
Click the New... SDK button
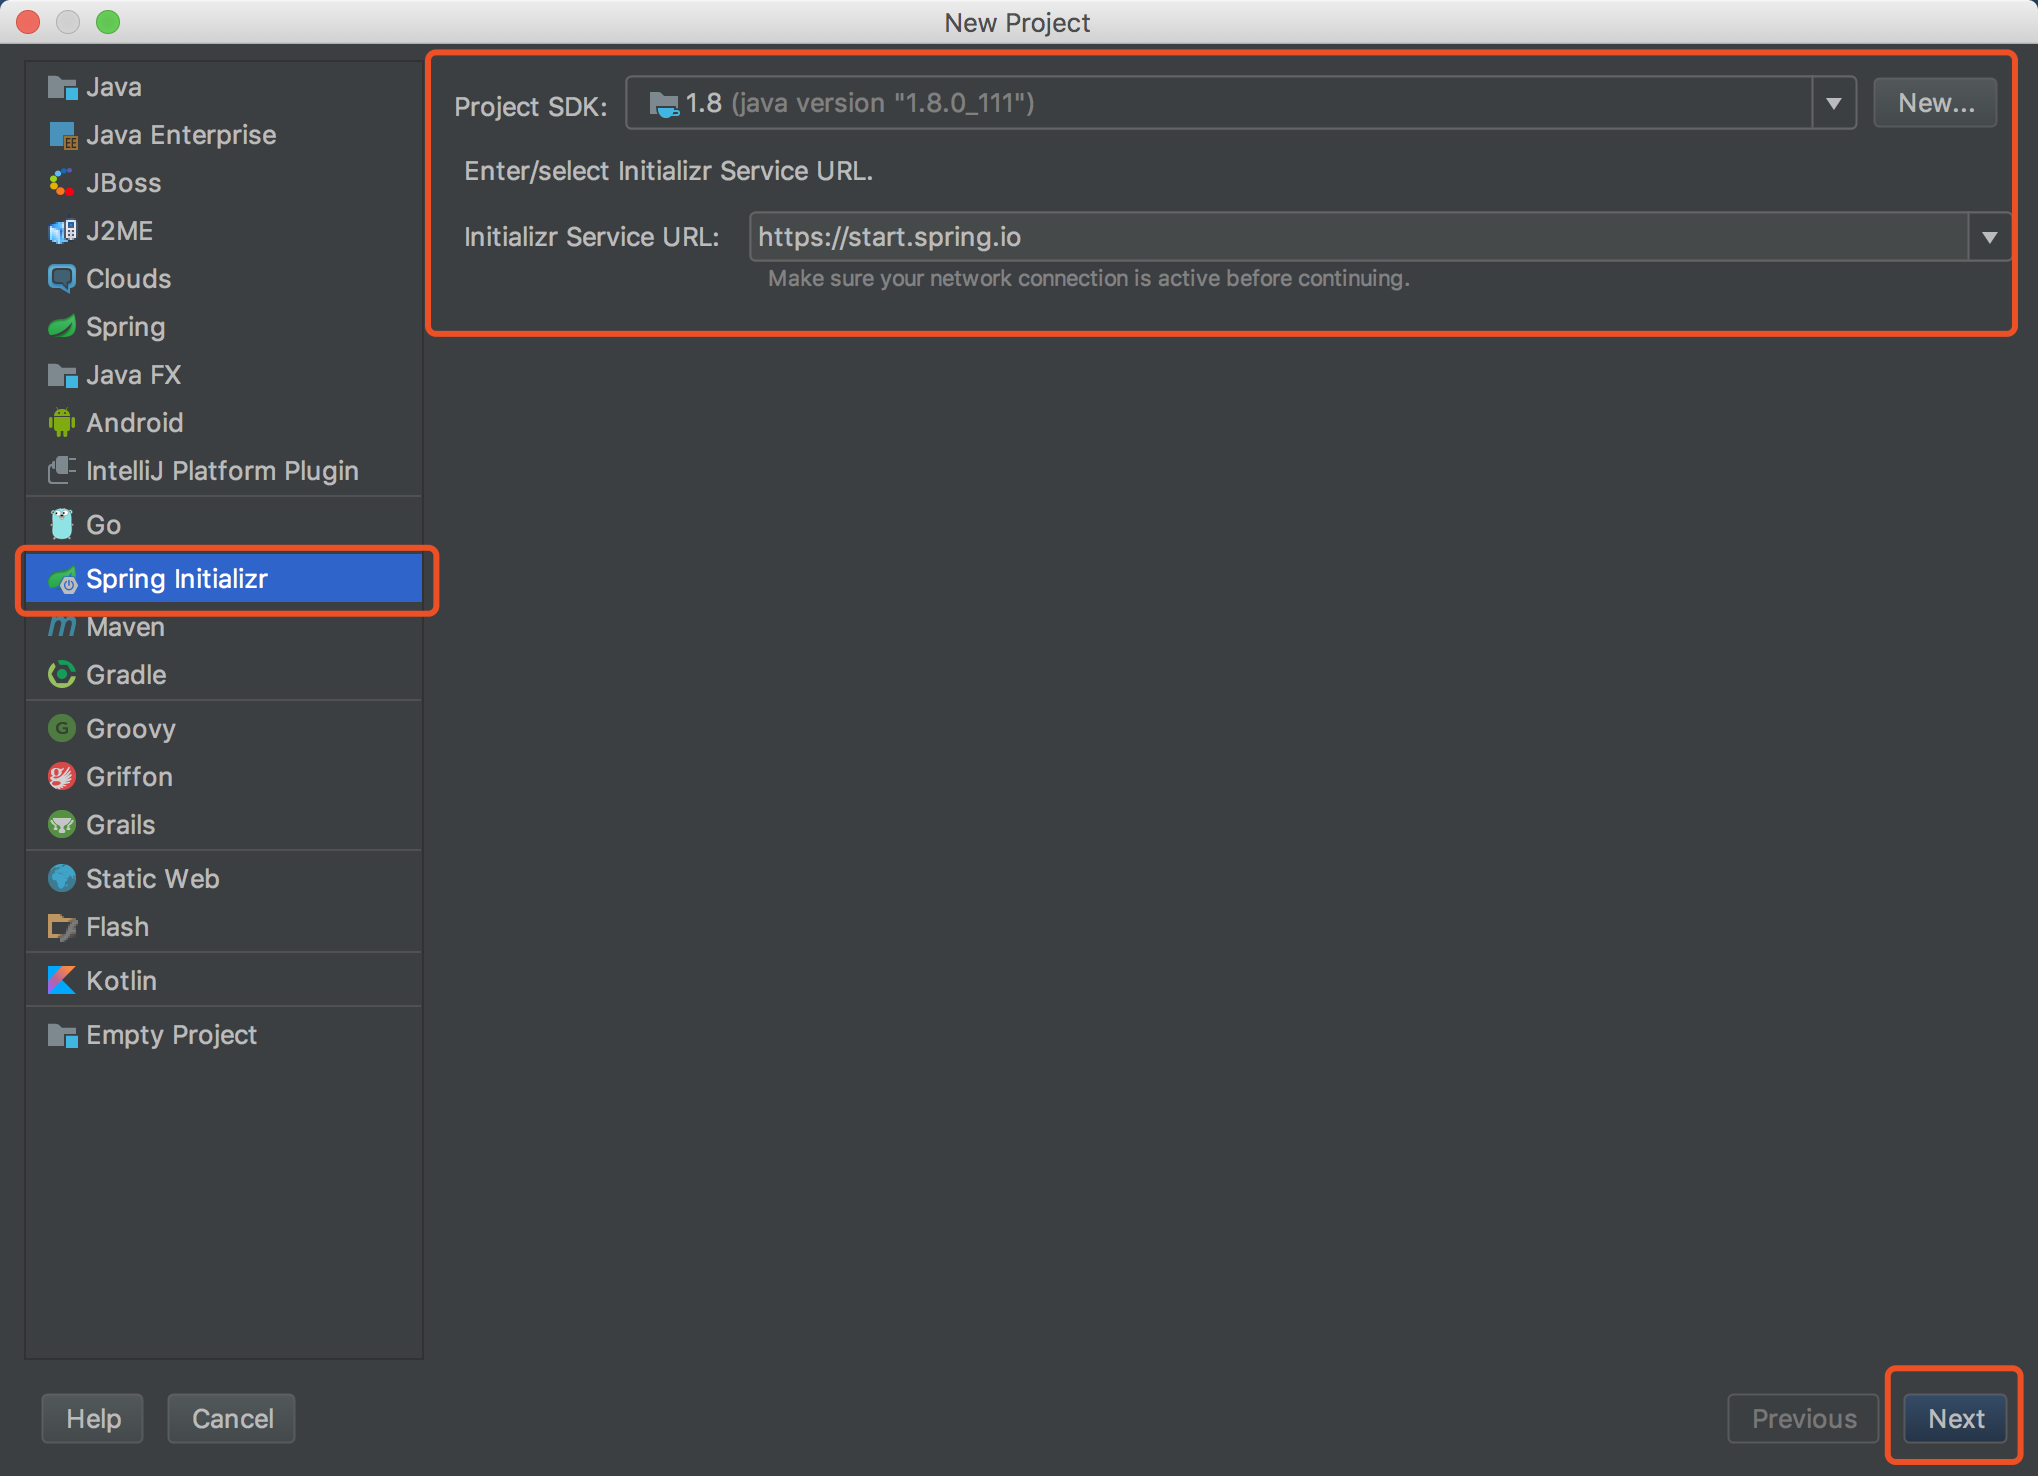point(1935,103)
